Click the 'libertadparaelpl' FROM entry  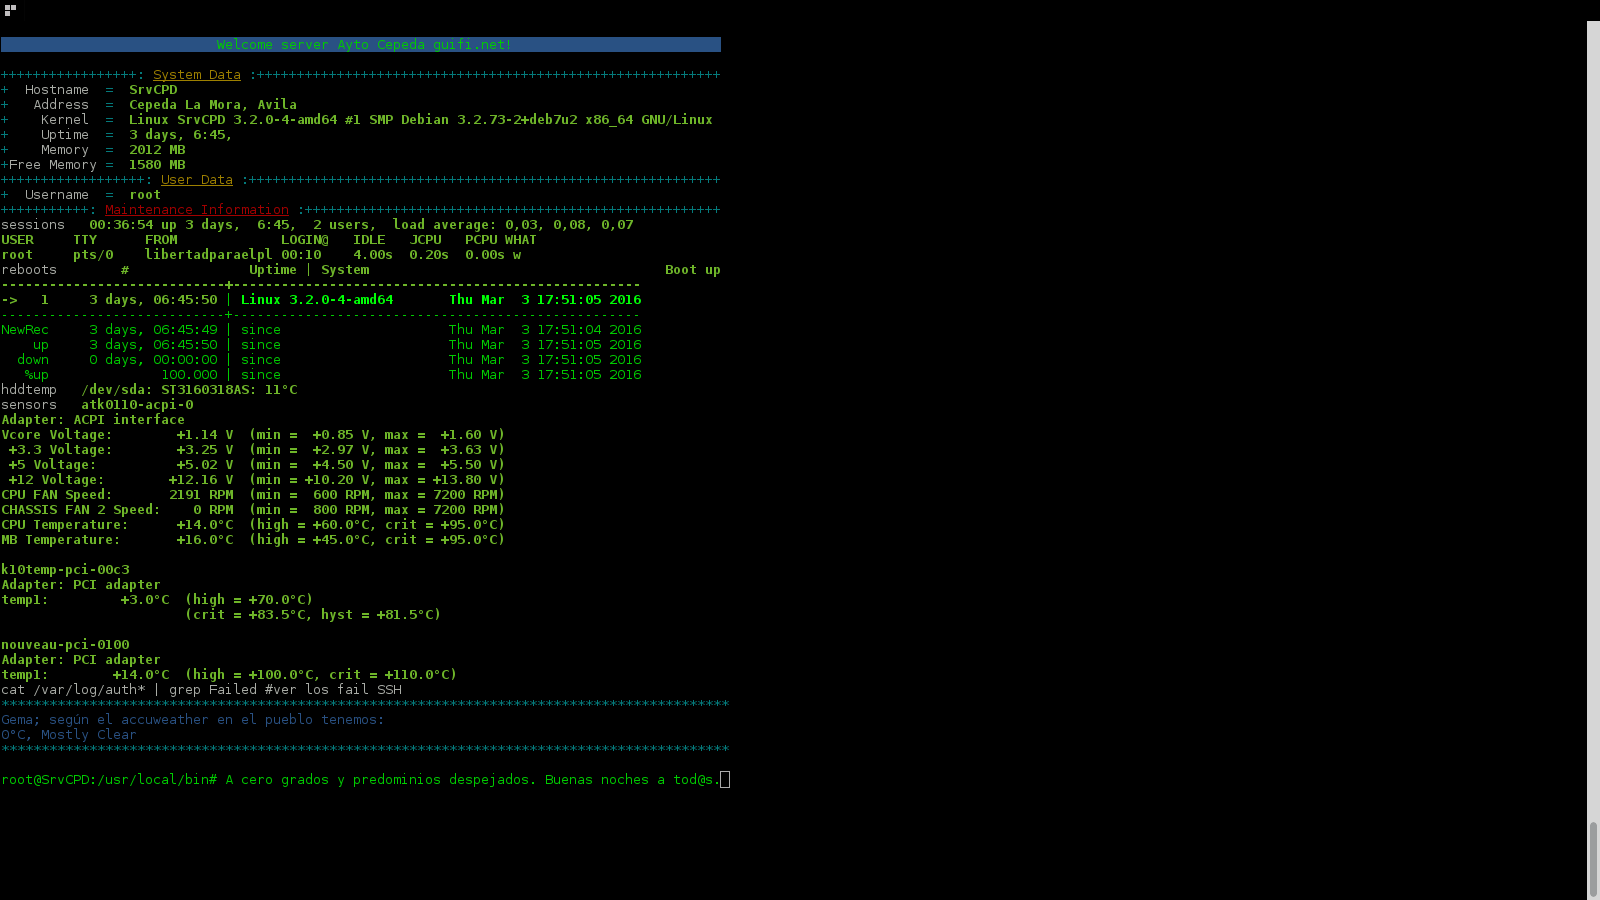209,255
